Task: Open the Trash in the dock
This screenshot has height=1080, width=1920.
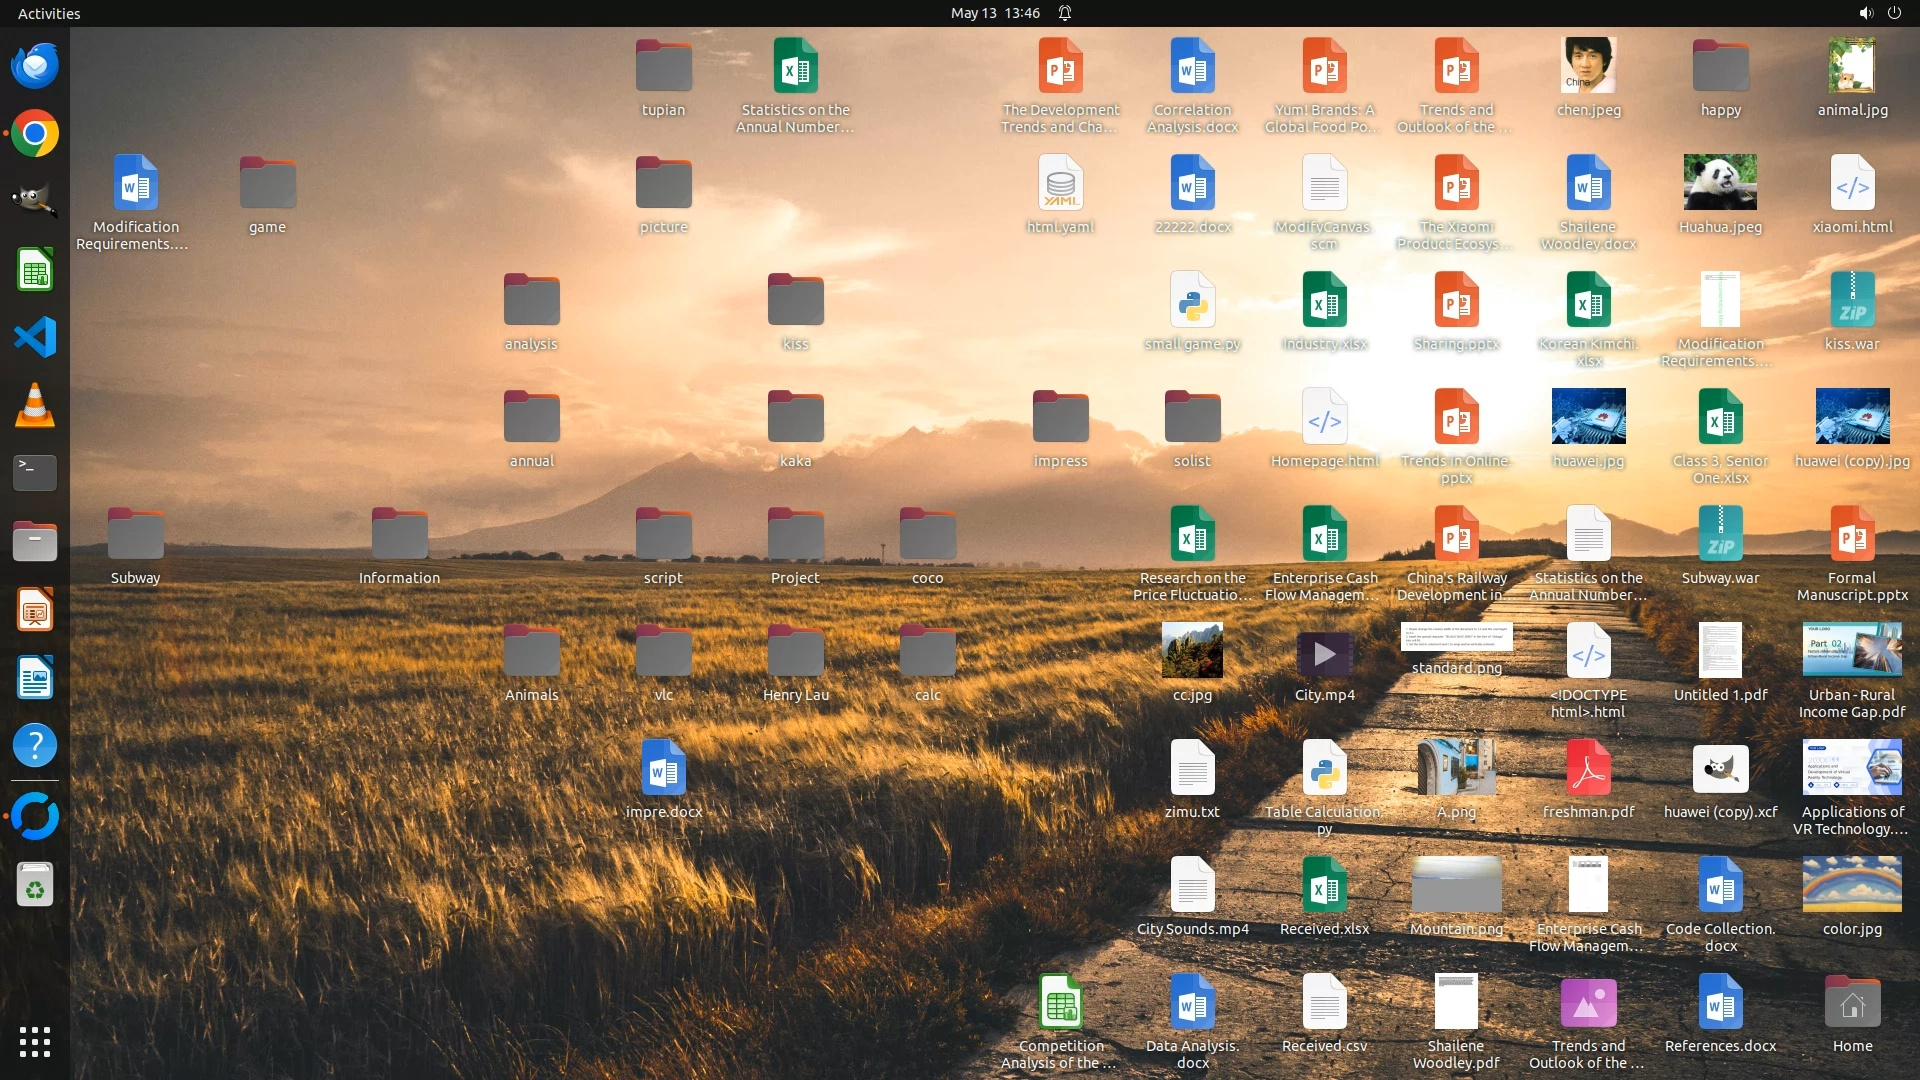Action: (35, 885)
